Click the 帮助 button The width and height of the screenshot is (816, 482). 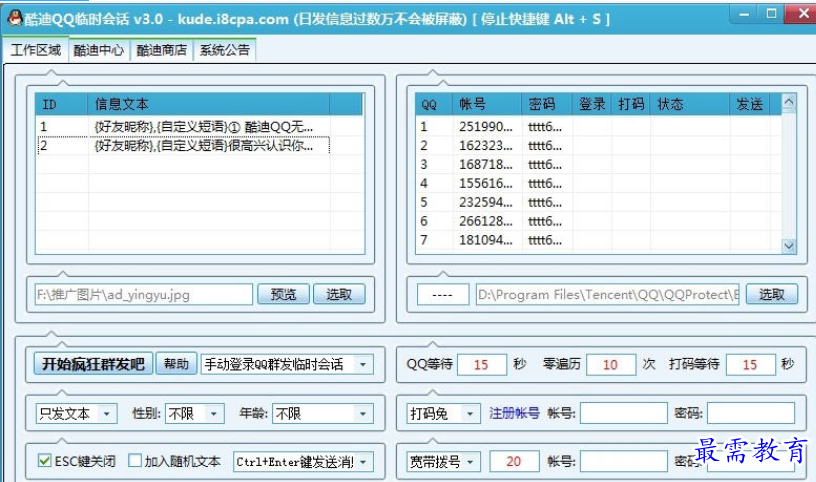tap(176, 363)
